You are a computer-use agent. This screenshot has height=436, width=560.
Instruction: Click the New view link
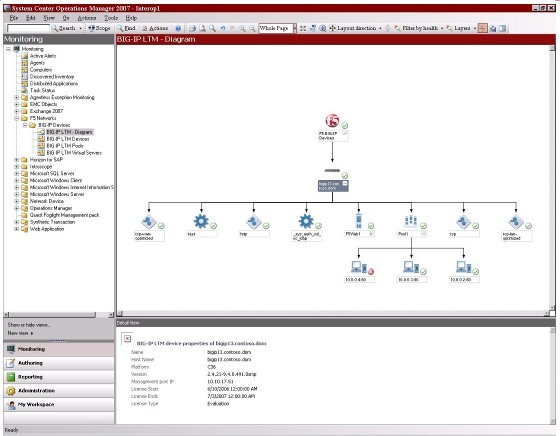tap(20, 333)
